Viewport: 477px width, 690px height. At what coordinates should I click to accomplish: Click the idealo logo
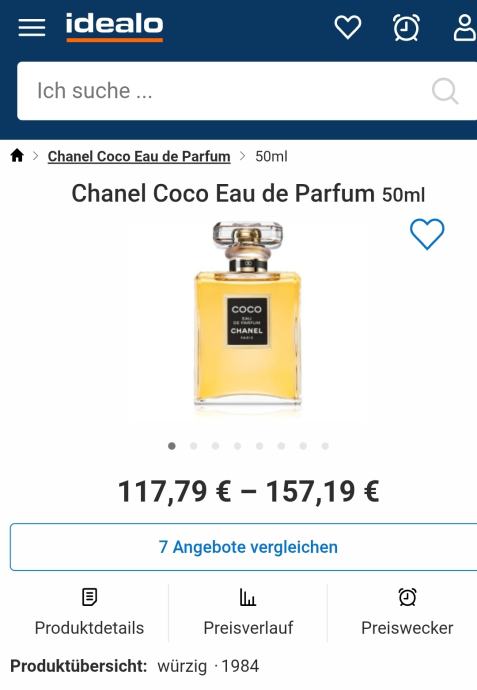click(x=114, y=27)
